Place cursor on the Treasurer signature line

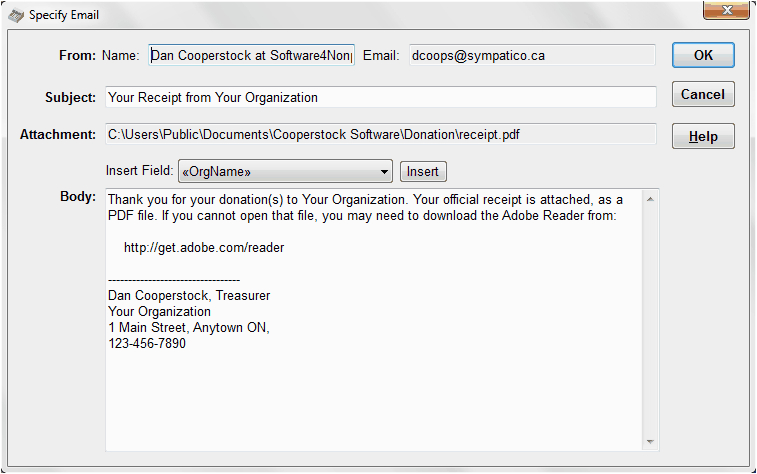(x=189, y=296)
